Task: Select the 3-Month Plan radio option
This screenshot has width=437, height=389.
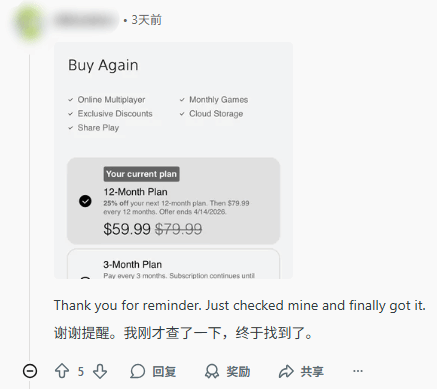Action: tap(85, 277)
